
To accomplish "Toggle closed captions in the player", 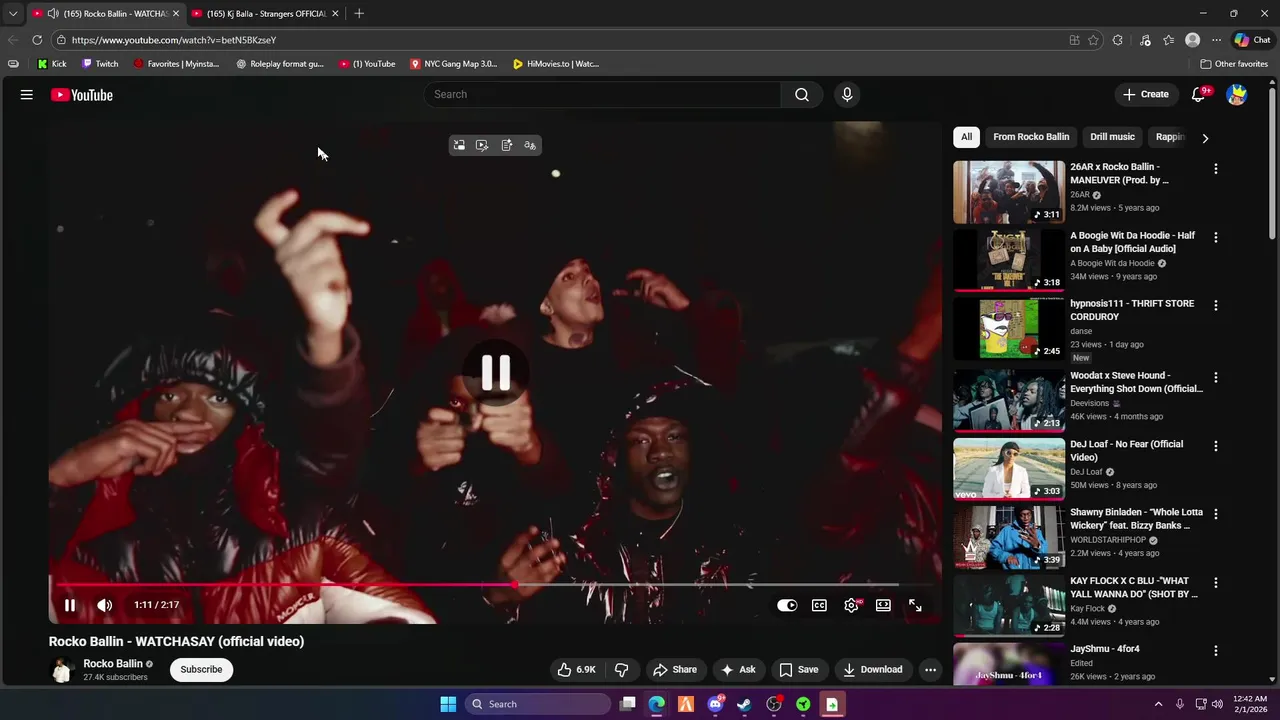I will click(819, 605).
